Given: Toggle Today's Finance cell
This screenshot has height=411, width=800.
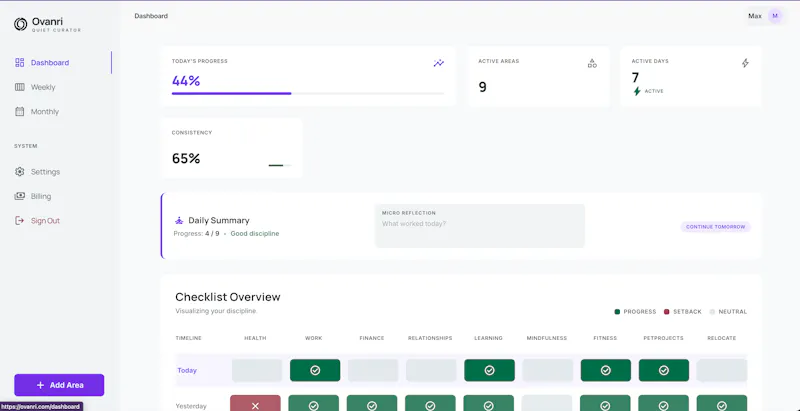Looking at the screenshot, I should tap(373, 370).
